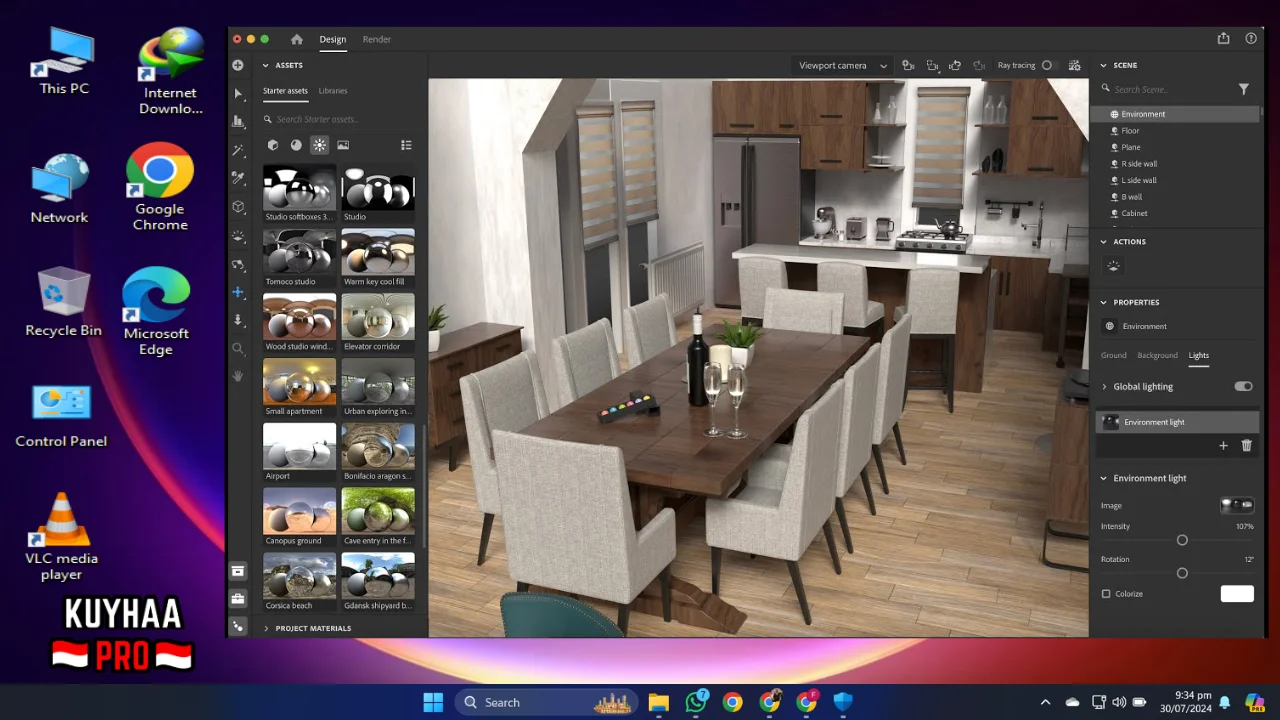1280x720 pixels.
Task: Select the cube Object tool in left toolbar
Action: tap(238, 207)
